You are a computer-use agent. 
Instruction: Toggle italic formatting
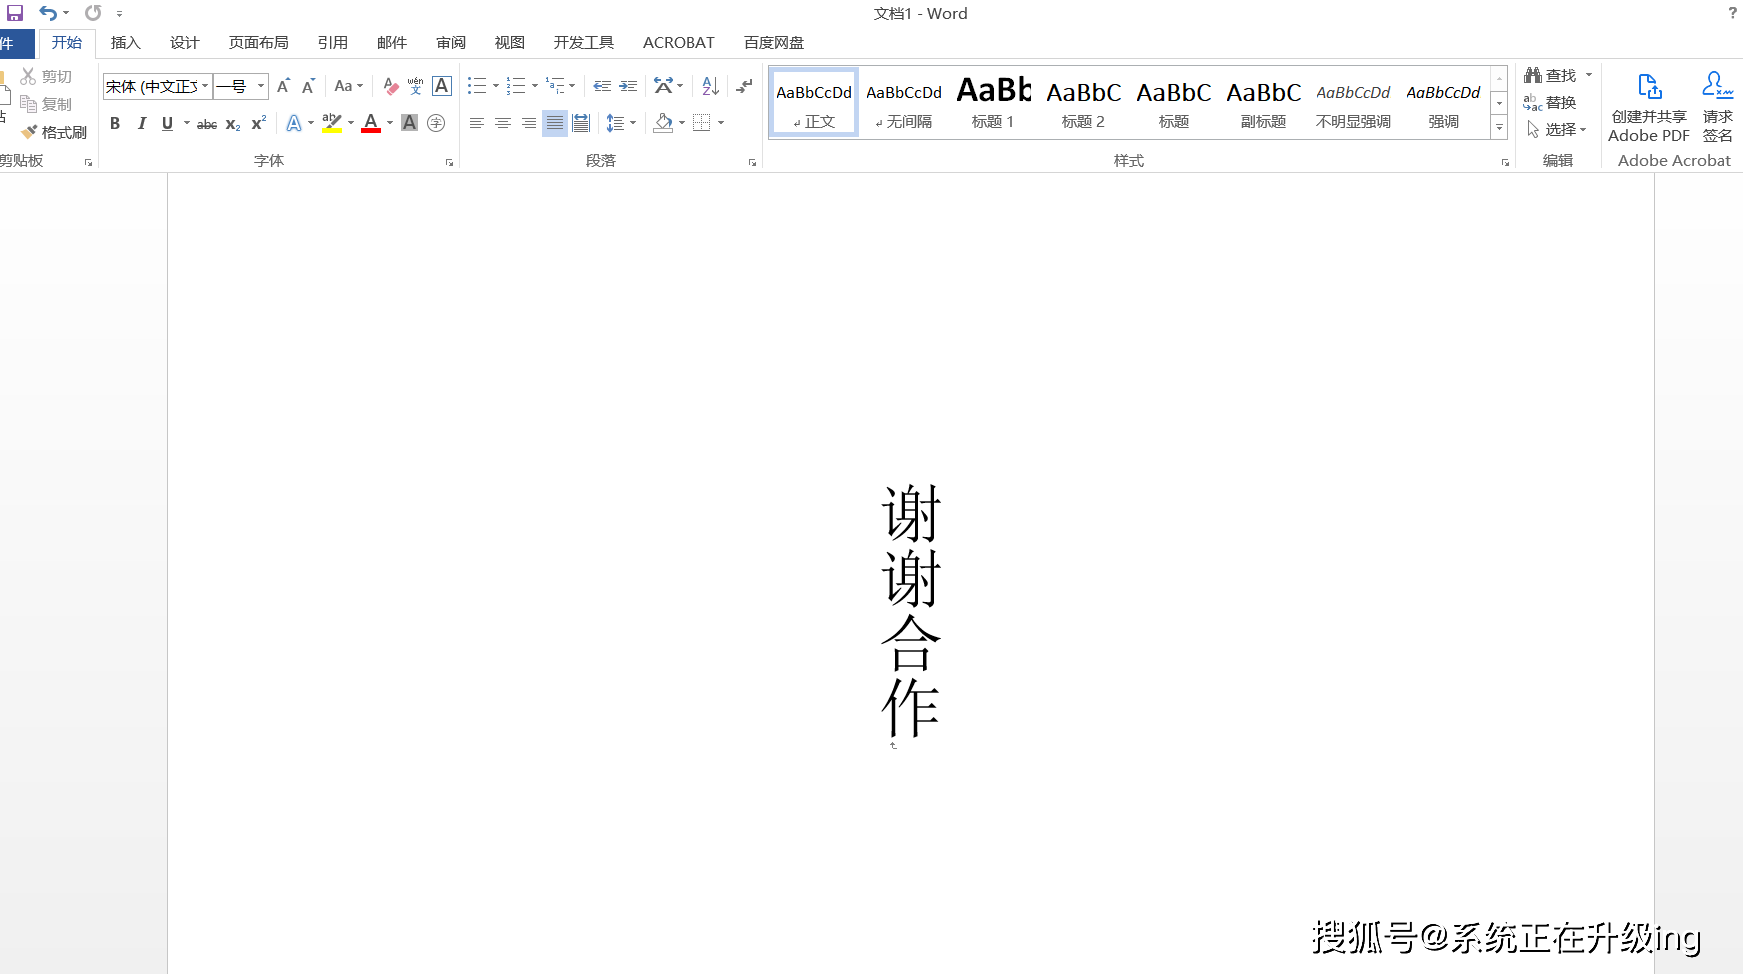[x=141, y=123]
